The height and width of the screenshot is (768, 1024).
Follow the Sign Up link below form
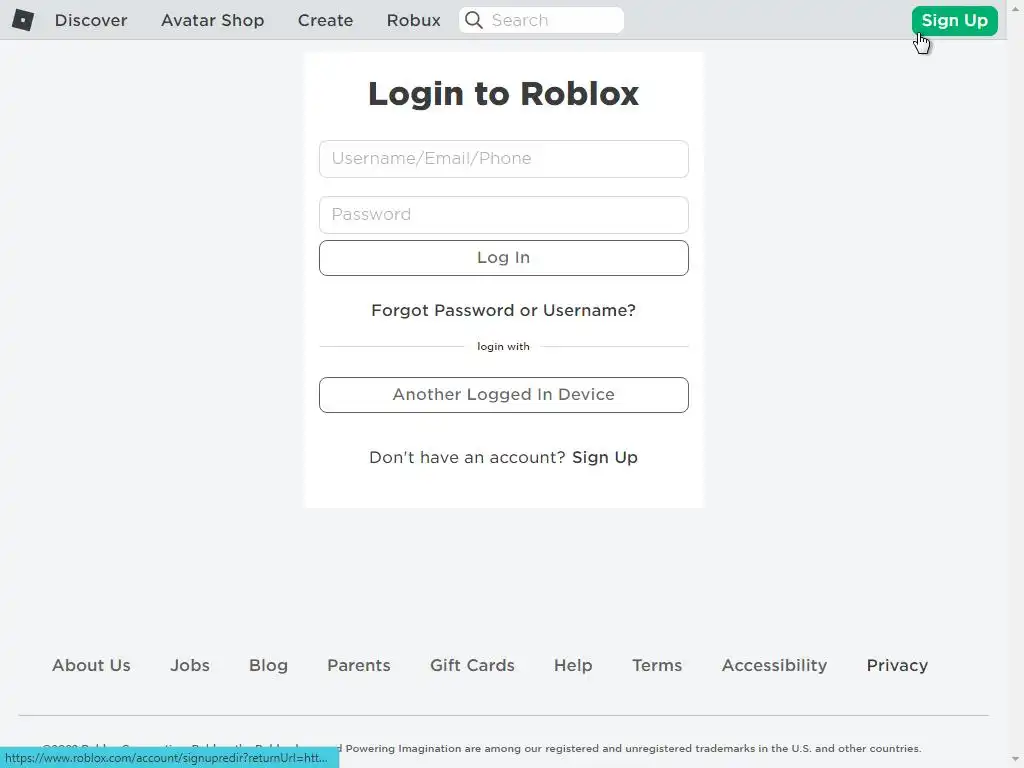coord(605,457)
